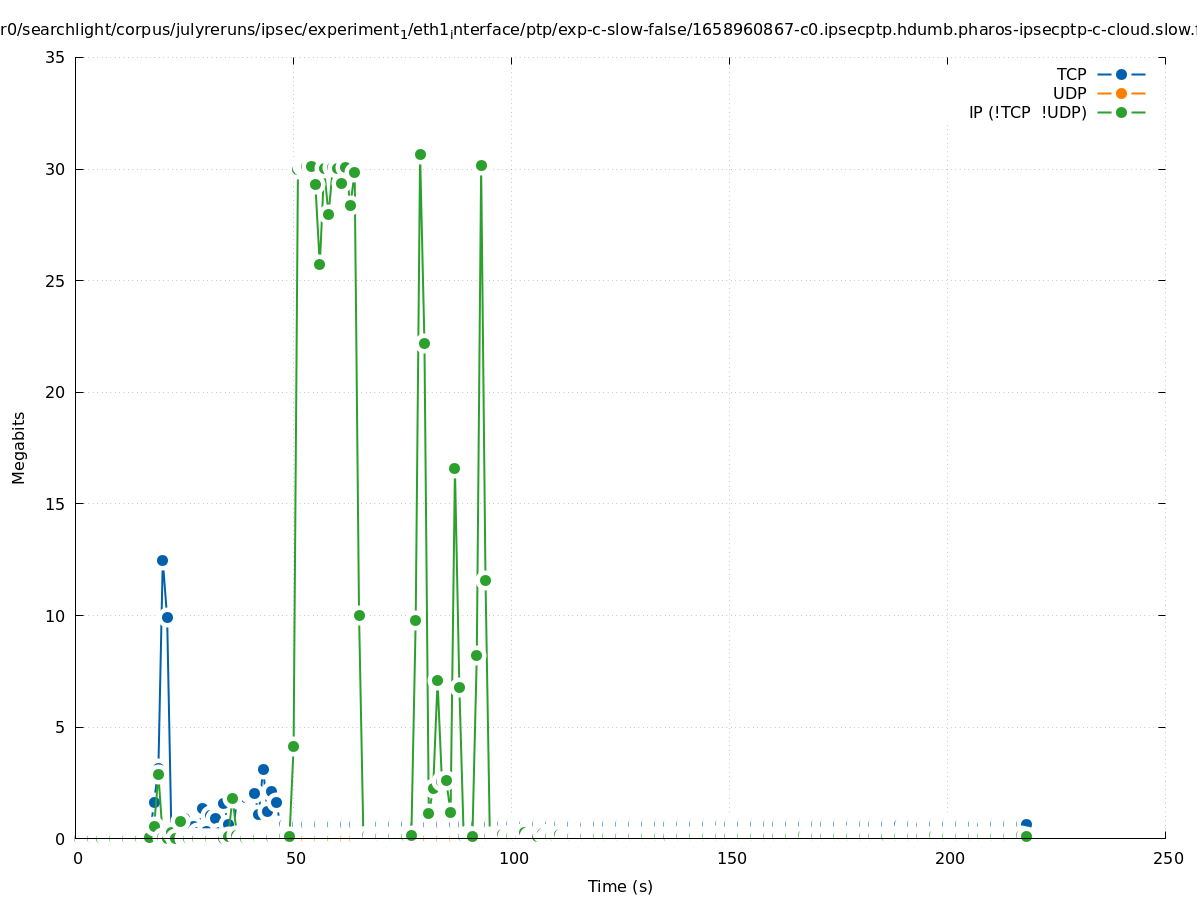The image size is (1197, 900).
Task: Click the orange UDP legend marker
Action: [x=1121, y=93]
